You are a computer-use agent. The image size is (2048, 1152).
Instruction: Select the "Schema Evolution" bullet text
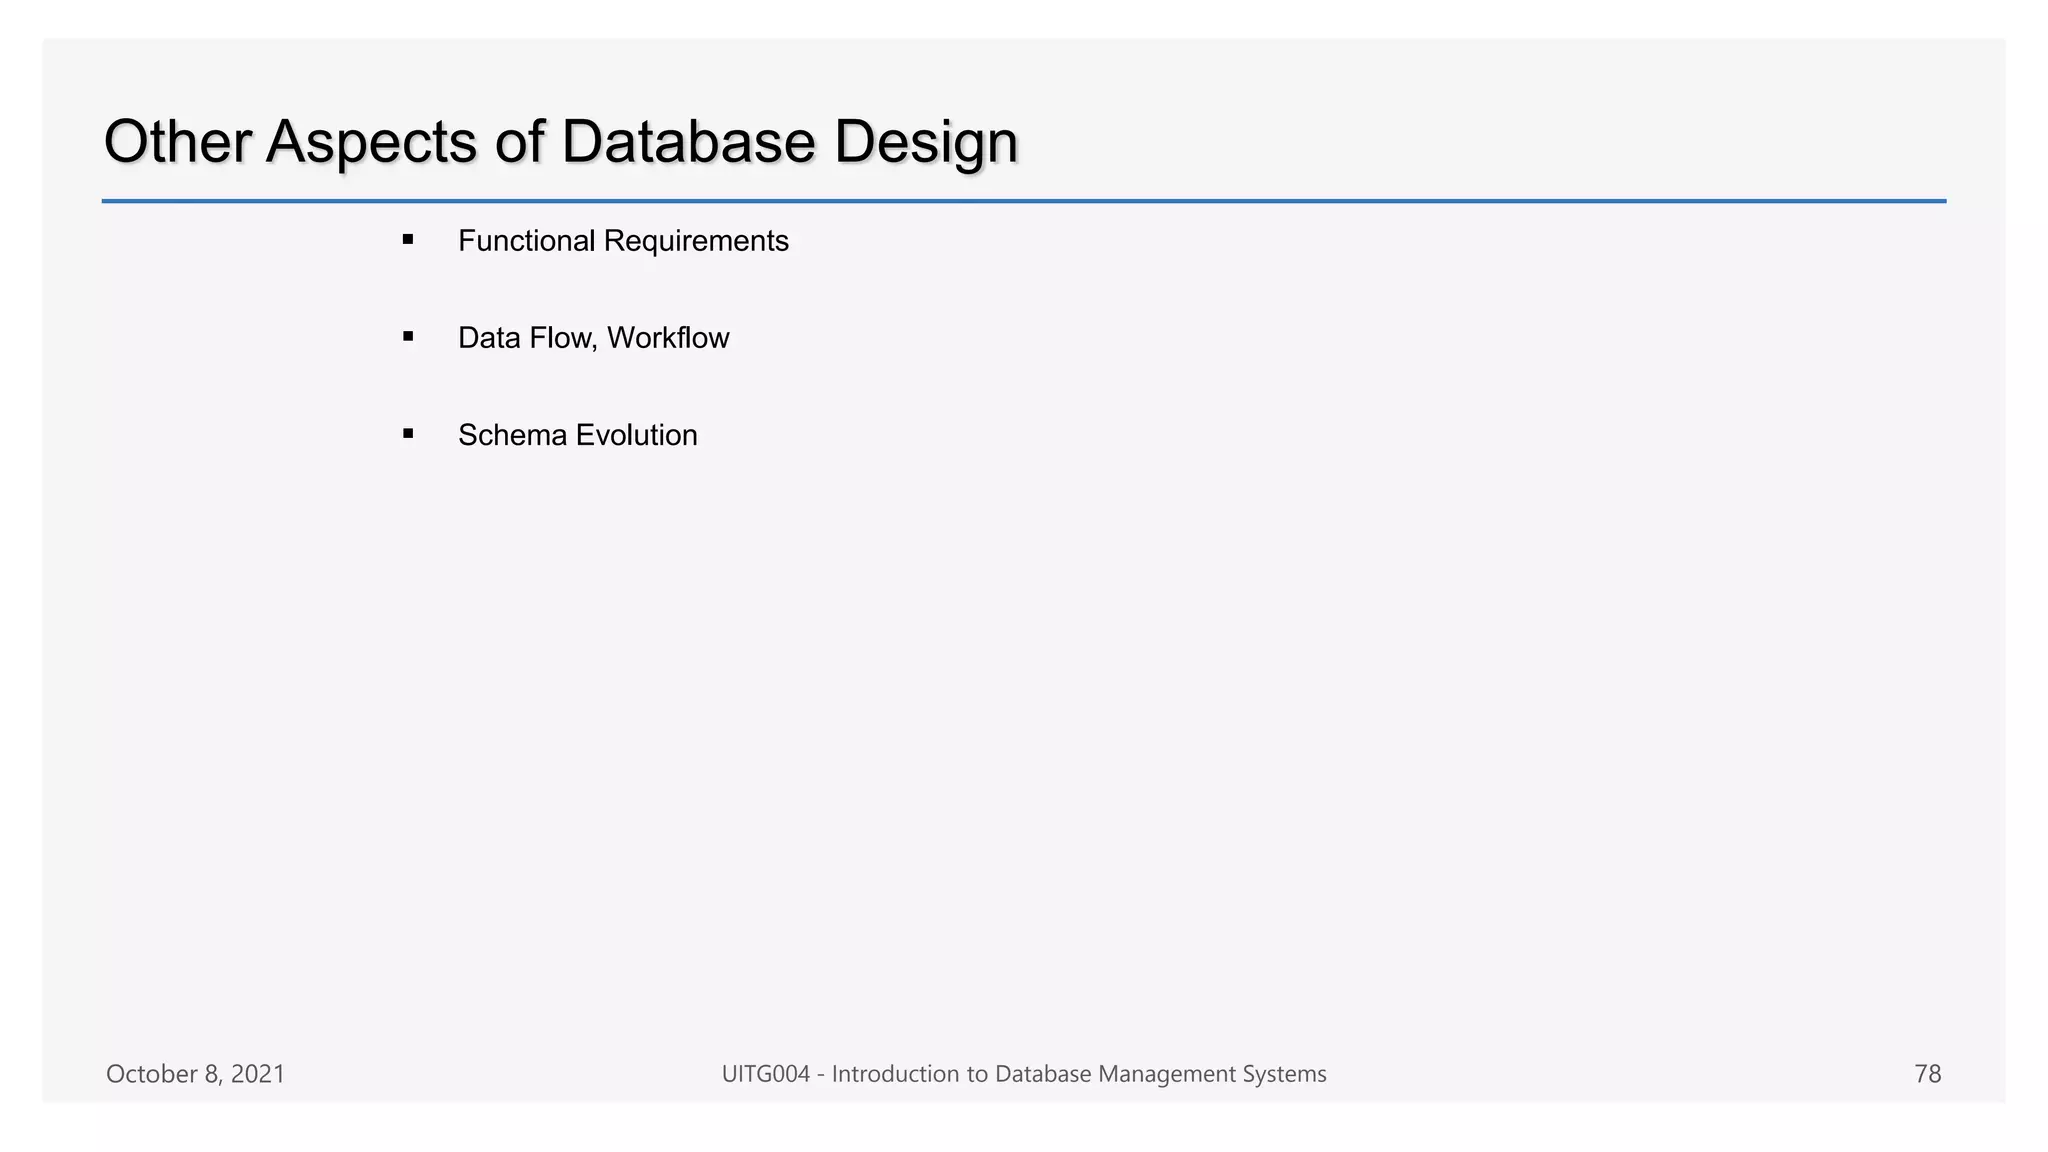[x=577, y=435]
